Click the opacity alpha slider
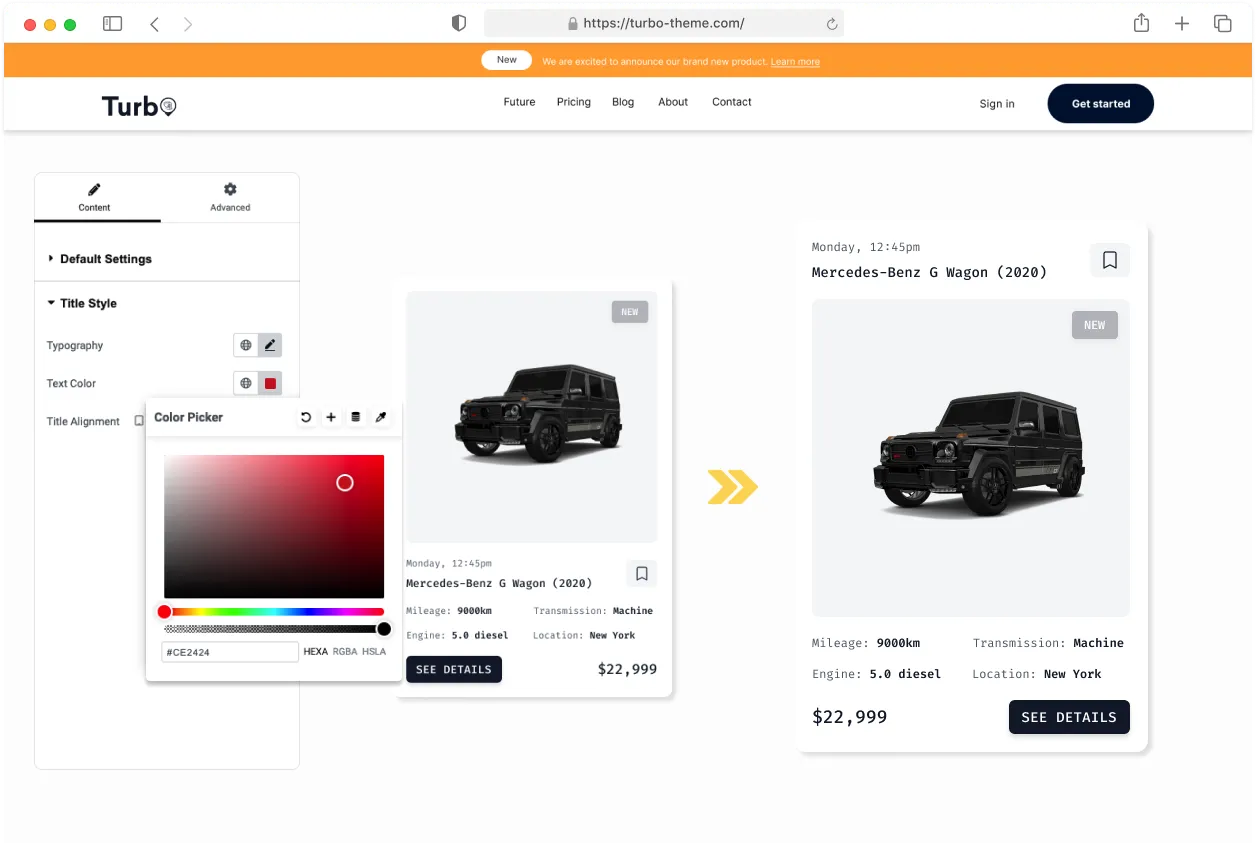Screen dimensions: 1256x843 (x=274, y=629)
